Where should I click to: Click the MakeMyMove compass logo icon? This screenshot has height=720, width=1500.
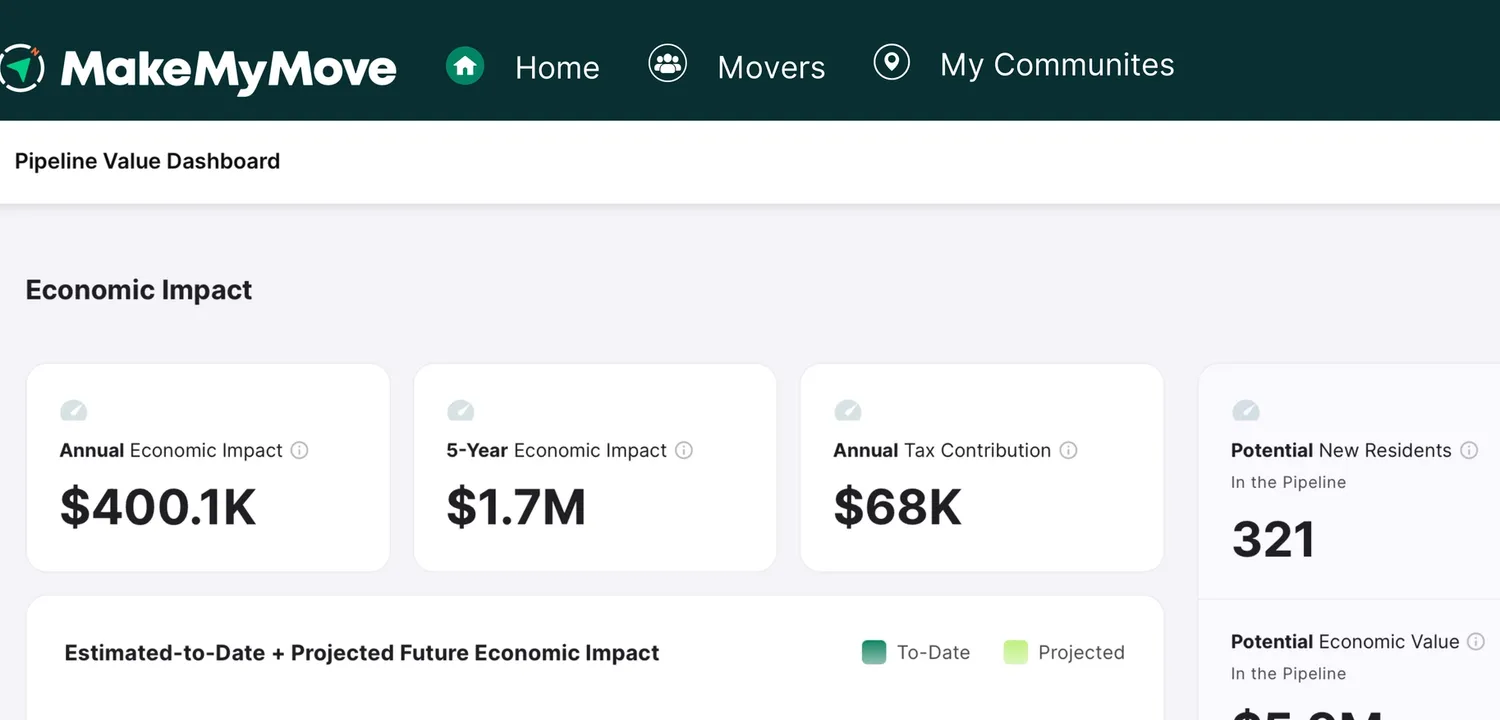click(20, 67)
